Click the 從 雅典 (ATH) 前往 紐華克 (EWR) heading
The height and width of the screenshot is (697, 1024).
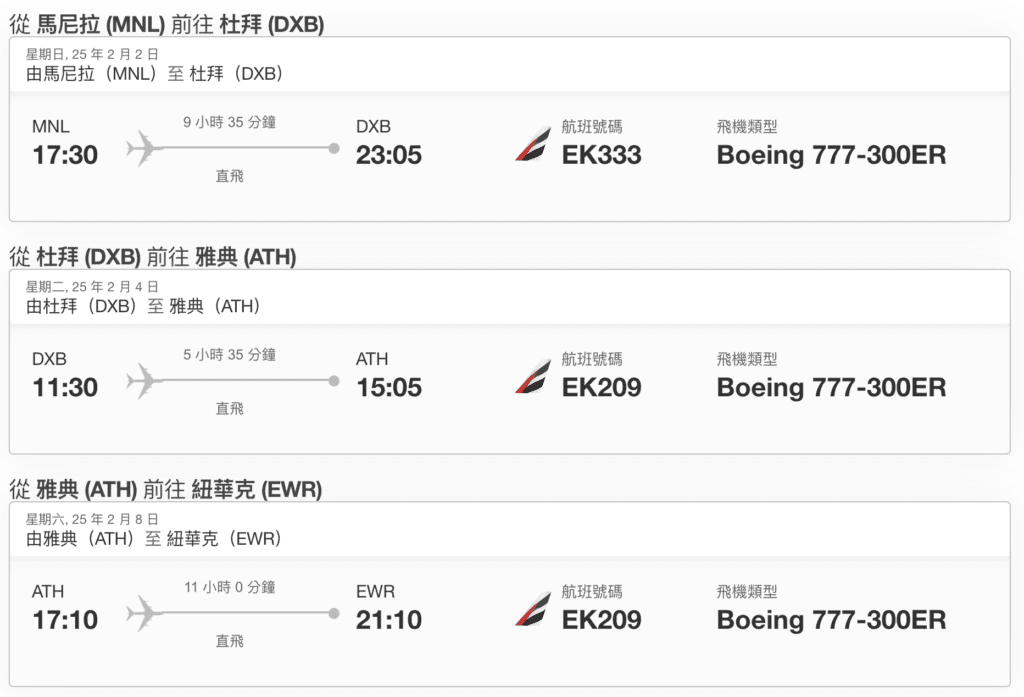click(166, 489)
